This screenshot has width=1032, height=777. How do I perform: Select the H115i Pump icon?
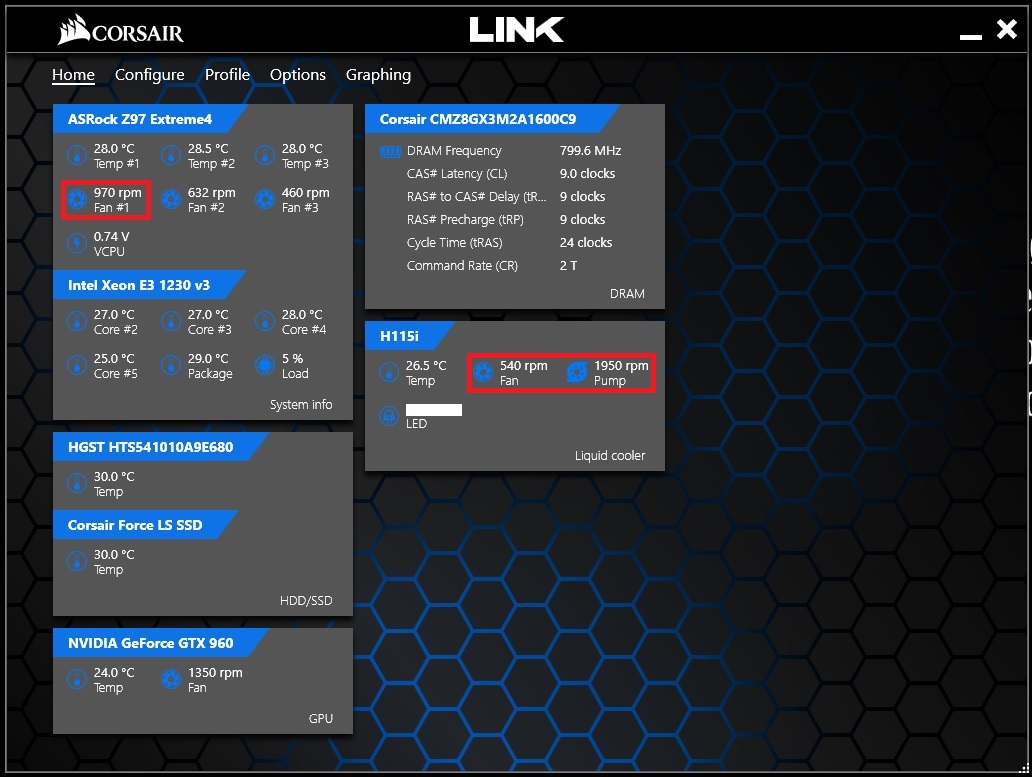[577, 372]
